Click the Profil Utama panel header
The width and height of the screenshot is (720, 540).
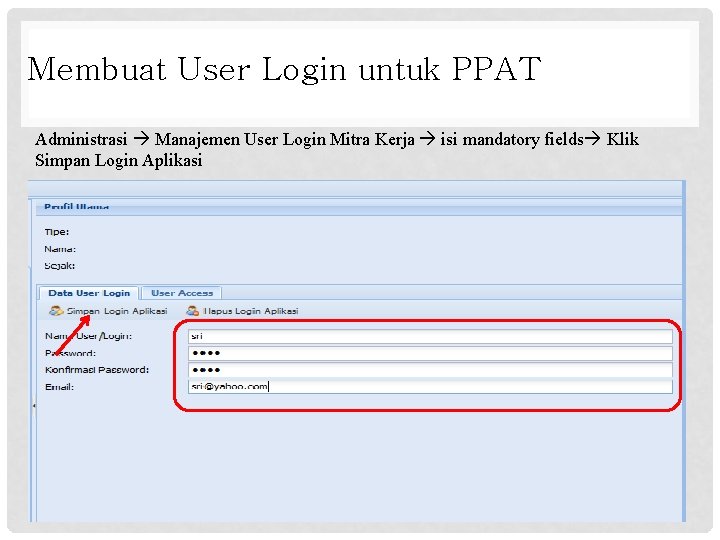coord(358,207)
